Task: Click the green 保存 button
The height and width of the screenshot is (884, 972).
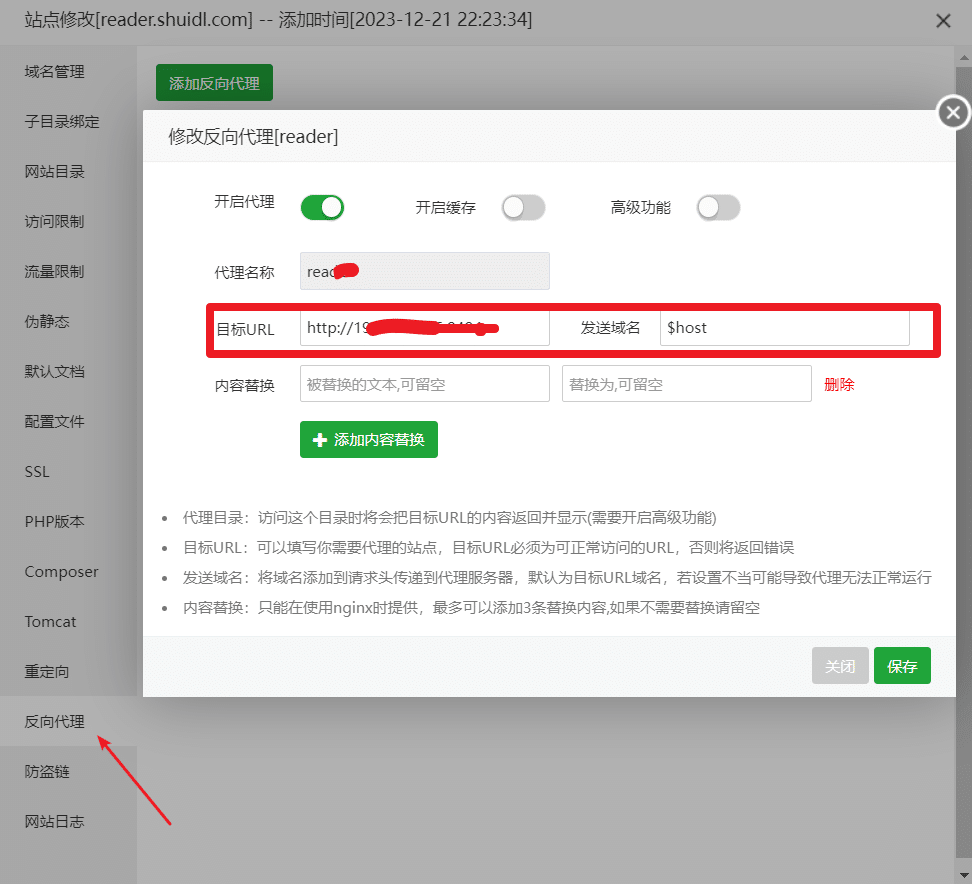Action: pos(902,665)
